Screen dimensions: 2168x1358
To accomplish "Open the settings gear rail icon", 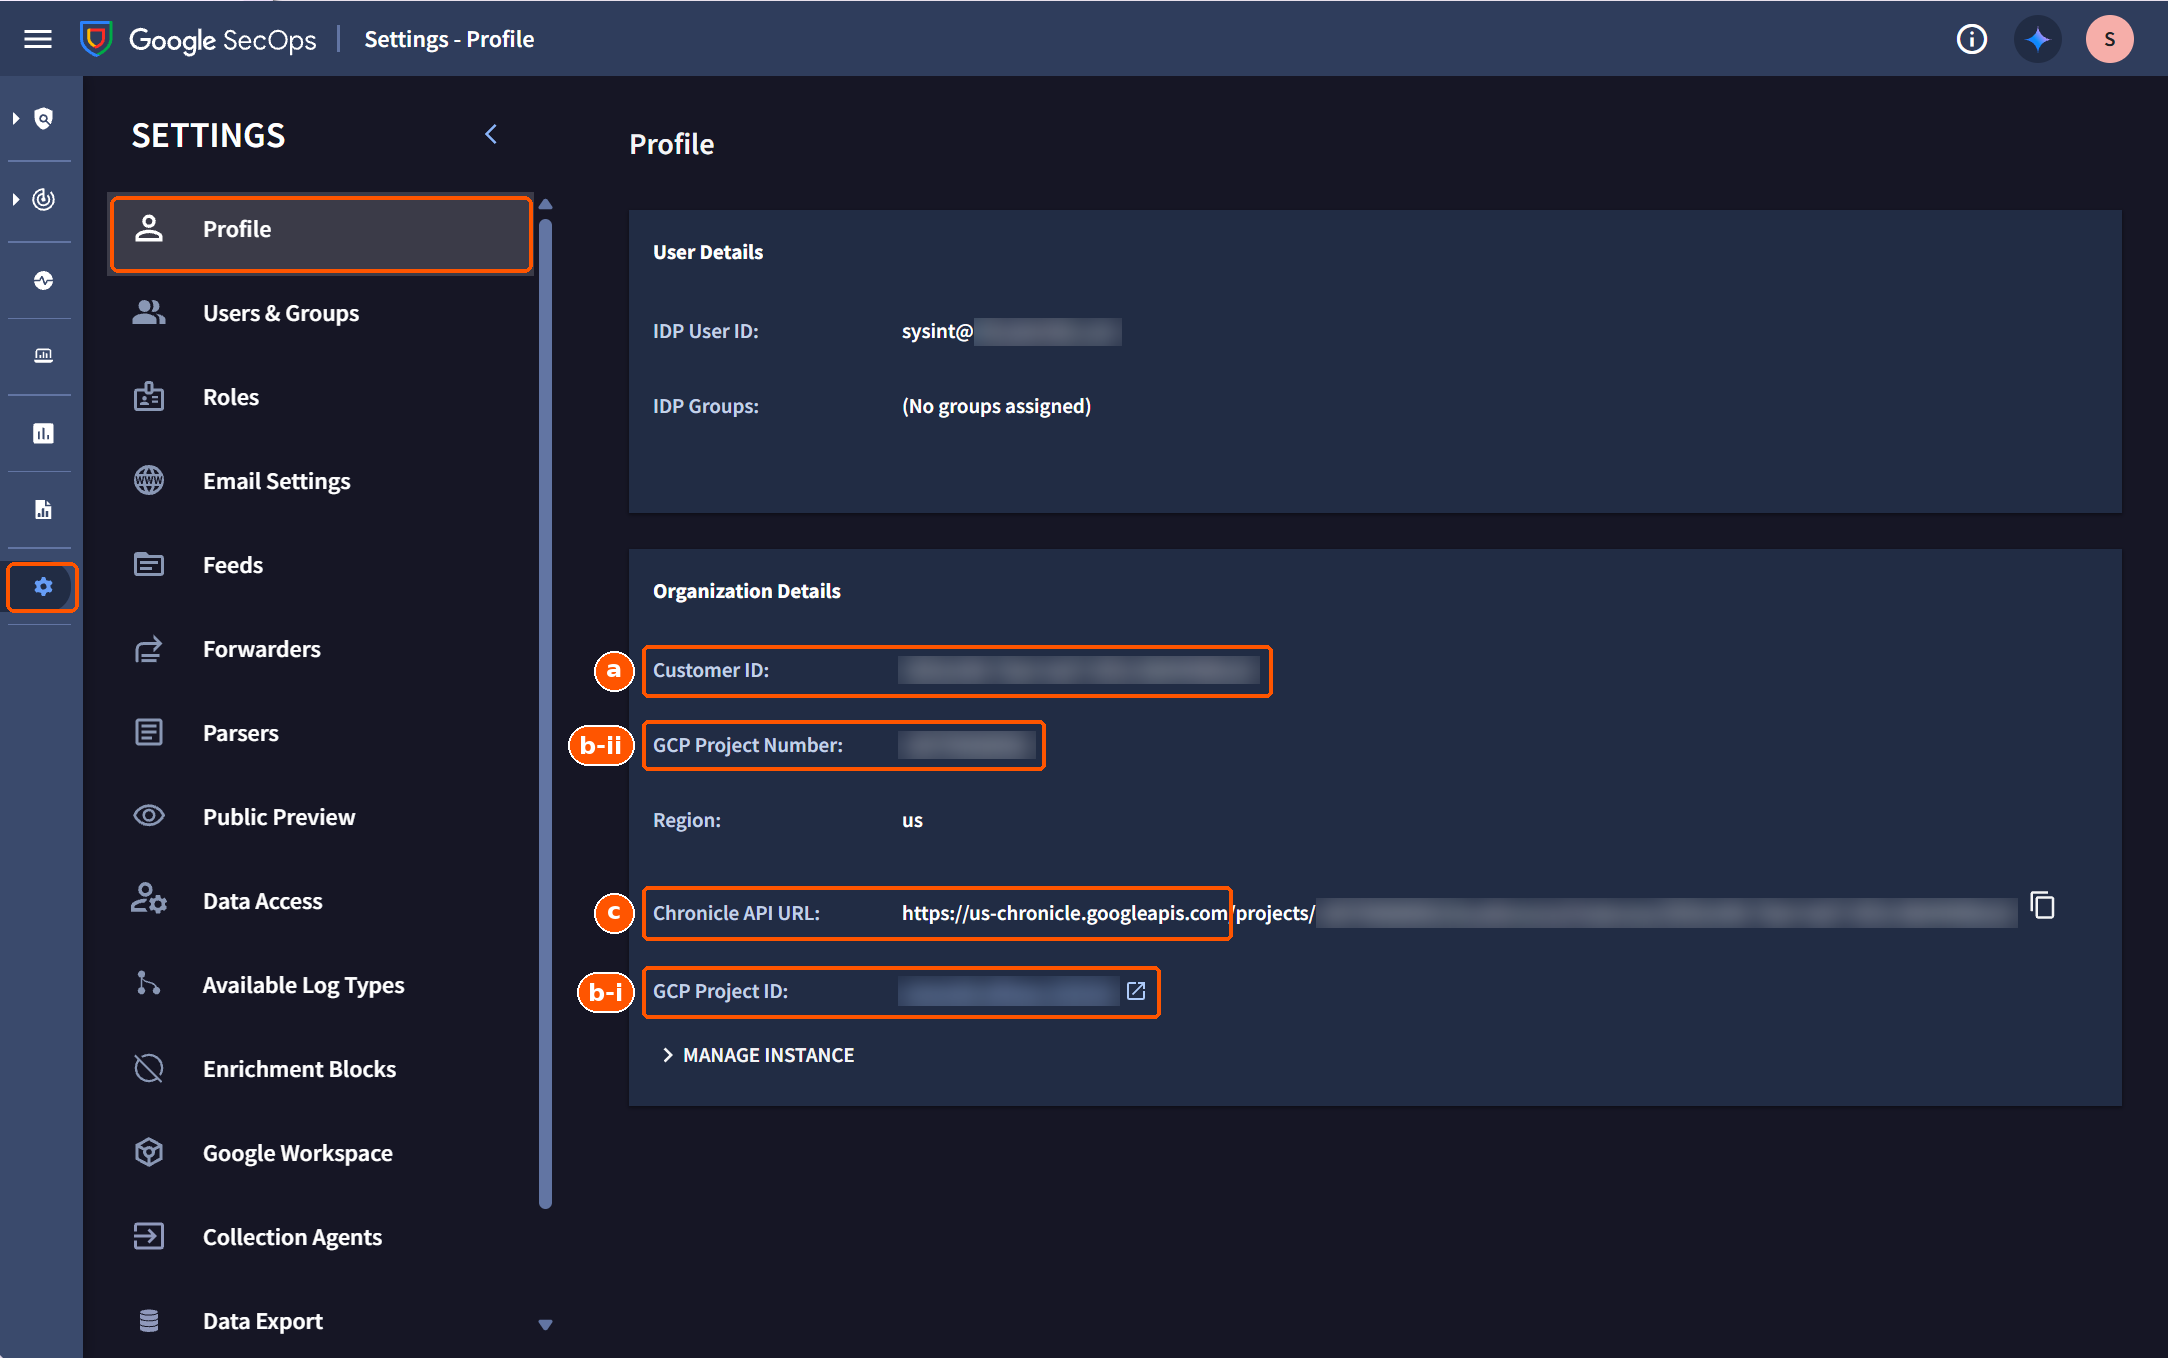I will 43,587.
